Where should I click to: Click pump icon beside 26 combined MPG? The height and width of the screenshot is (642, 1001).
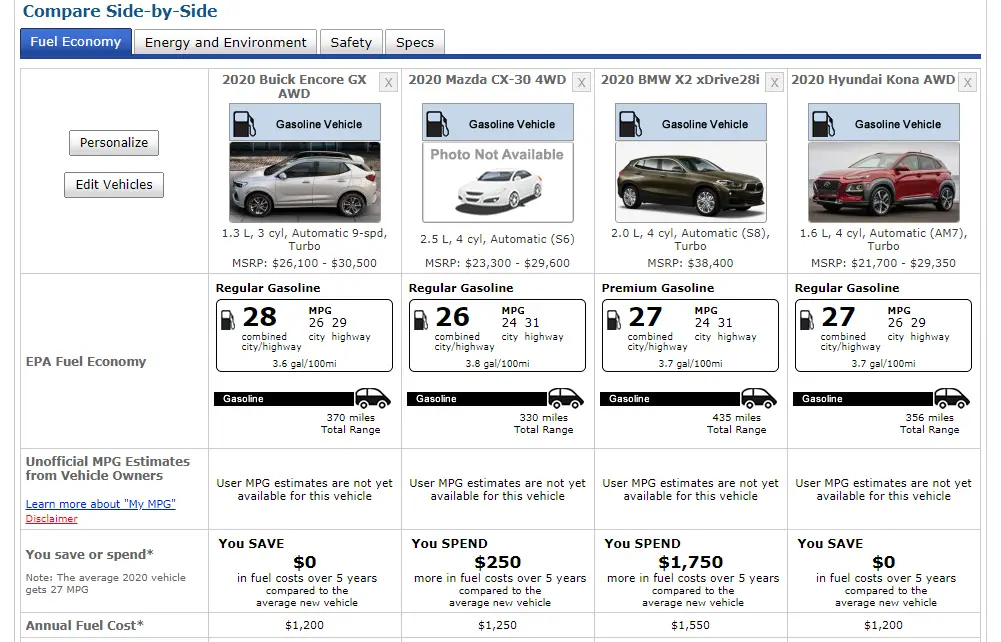421,319
